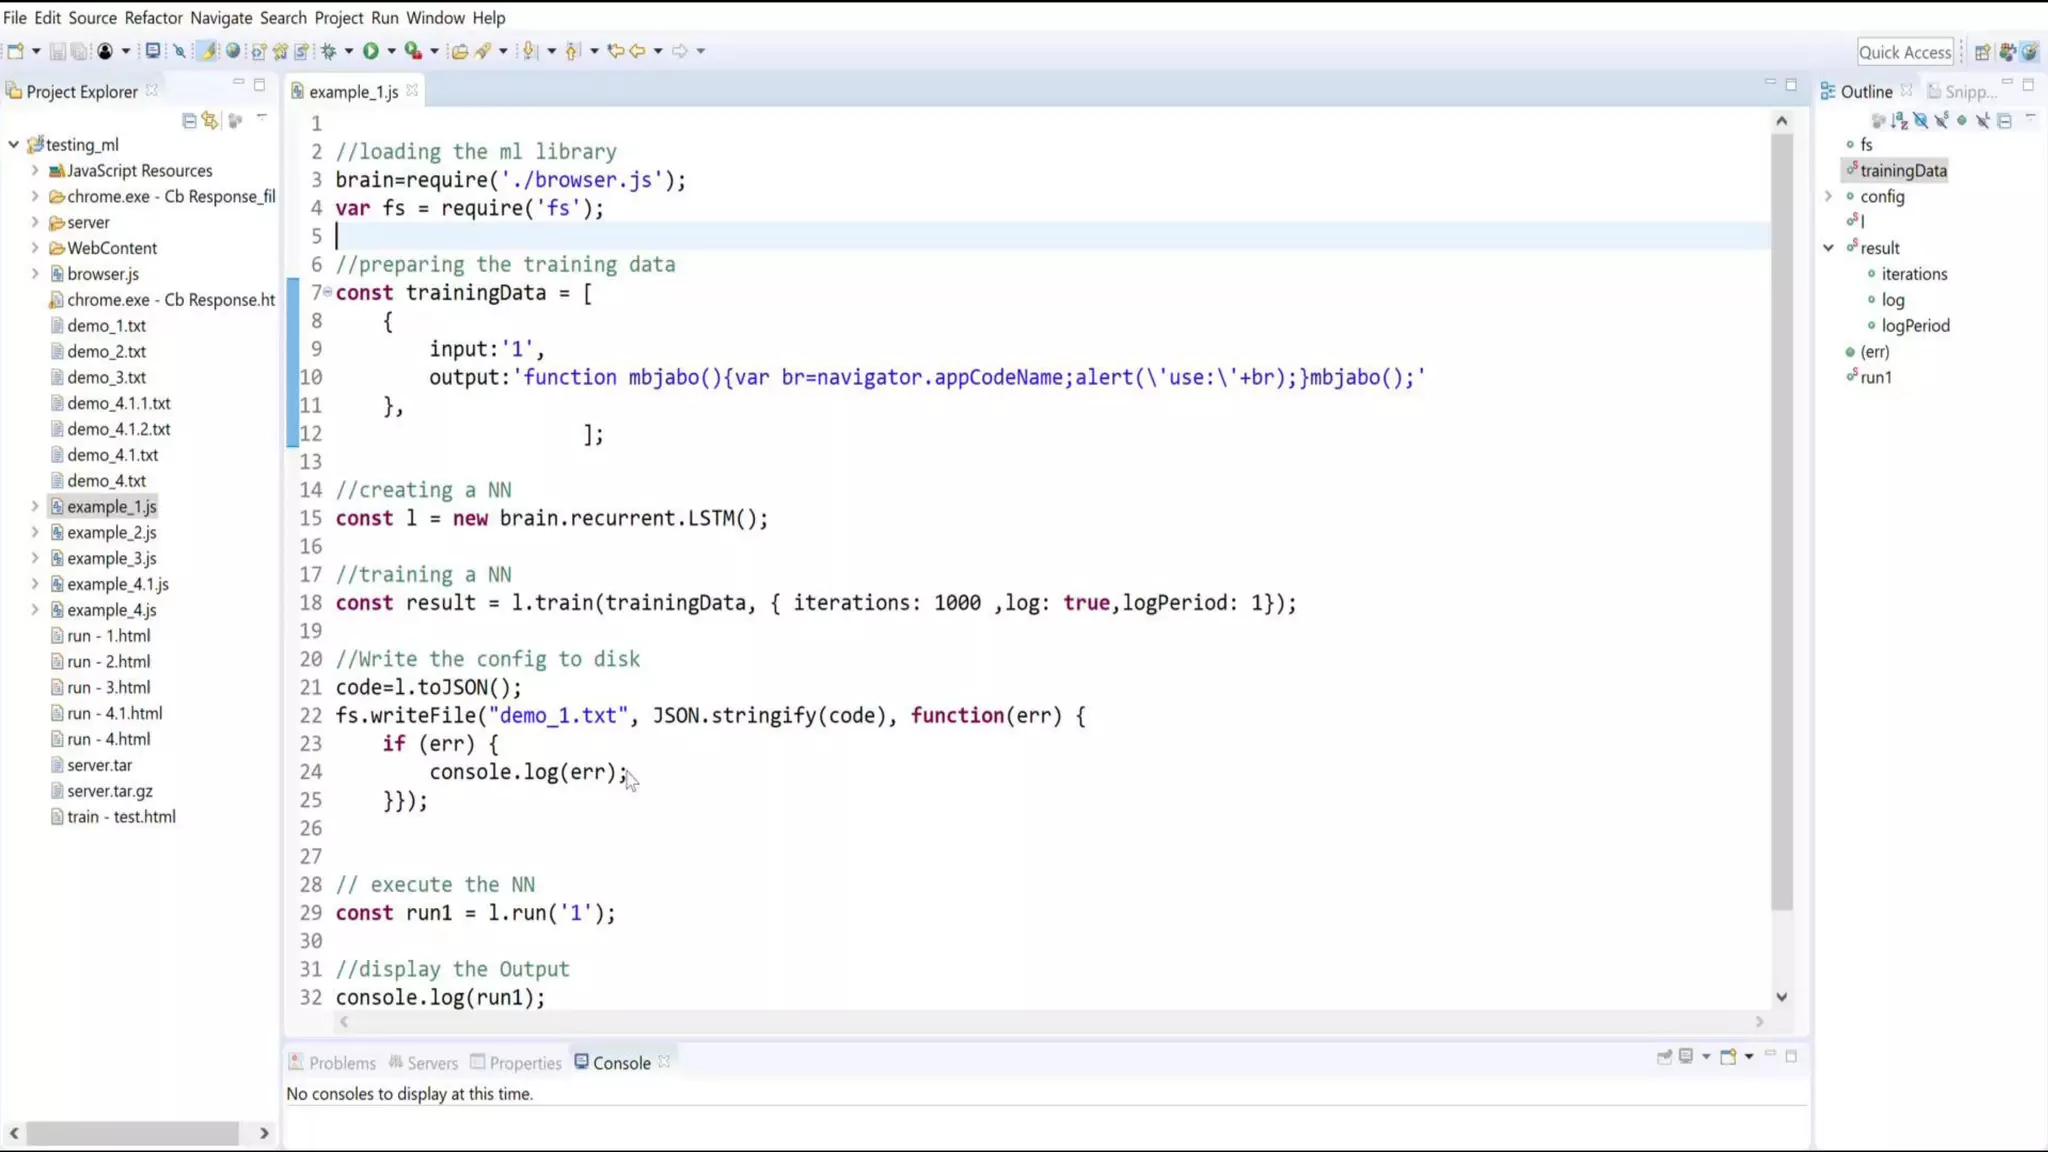Screen dimensions: 2048x1152
Task: Open the web browser globe icon
Action: tap(233, 51)
